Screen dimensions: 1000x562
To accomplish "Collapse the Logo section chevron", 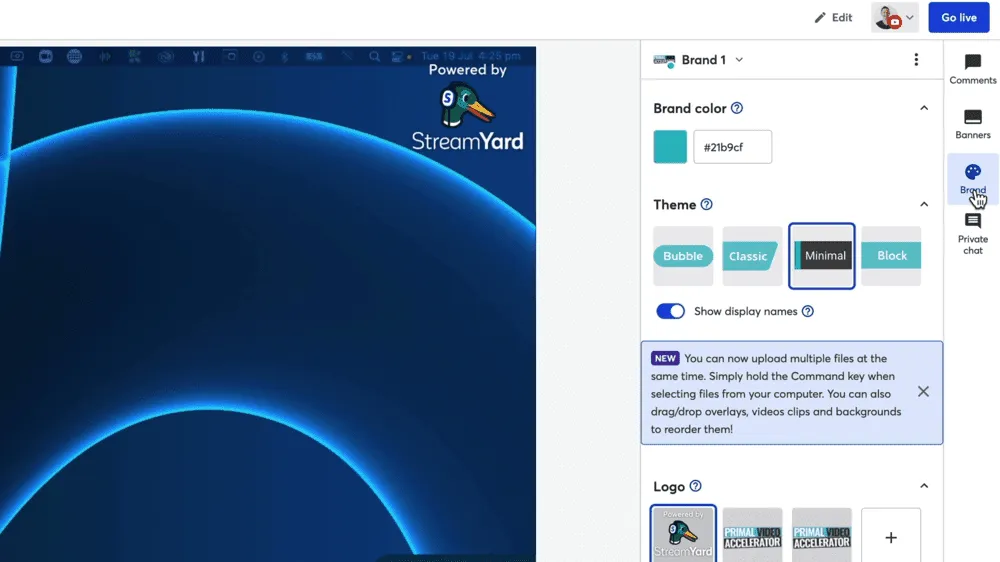I will (924, 487).
